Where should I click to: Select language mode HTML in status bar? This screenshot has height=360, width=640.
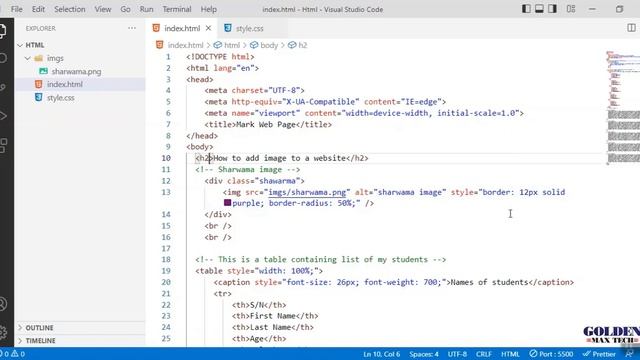tap(510, 354)
